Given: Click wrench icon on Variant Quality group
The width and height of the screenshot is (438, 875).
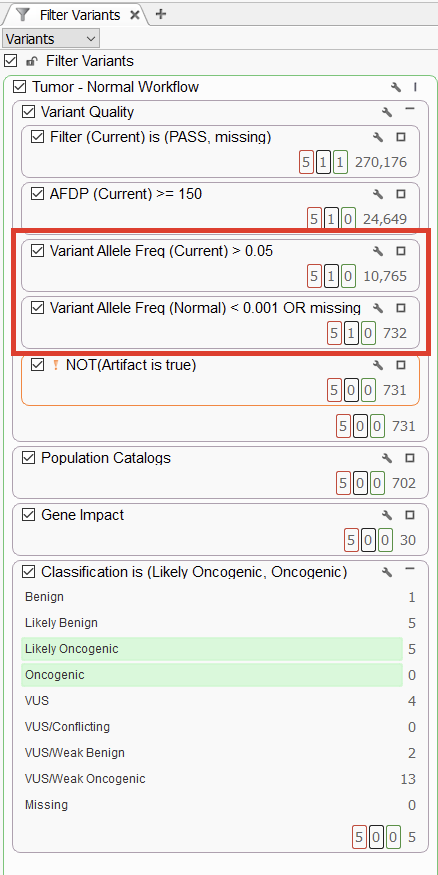Looking at the screenshot, I should pyautogui.click(x=387, y=112).
